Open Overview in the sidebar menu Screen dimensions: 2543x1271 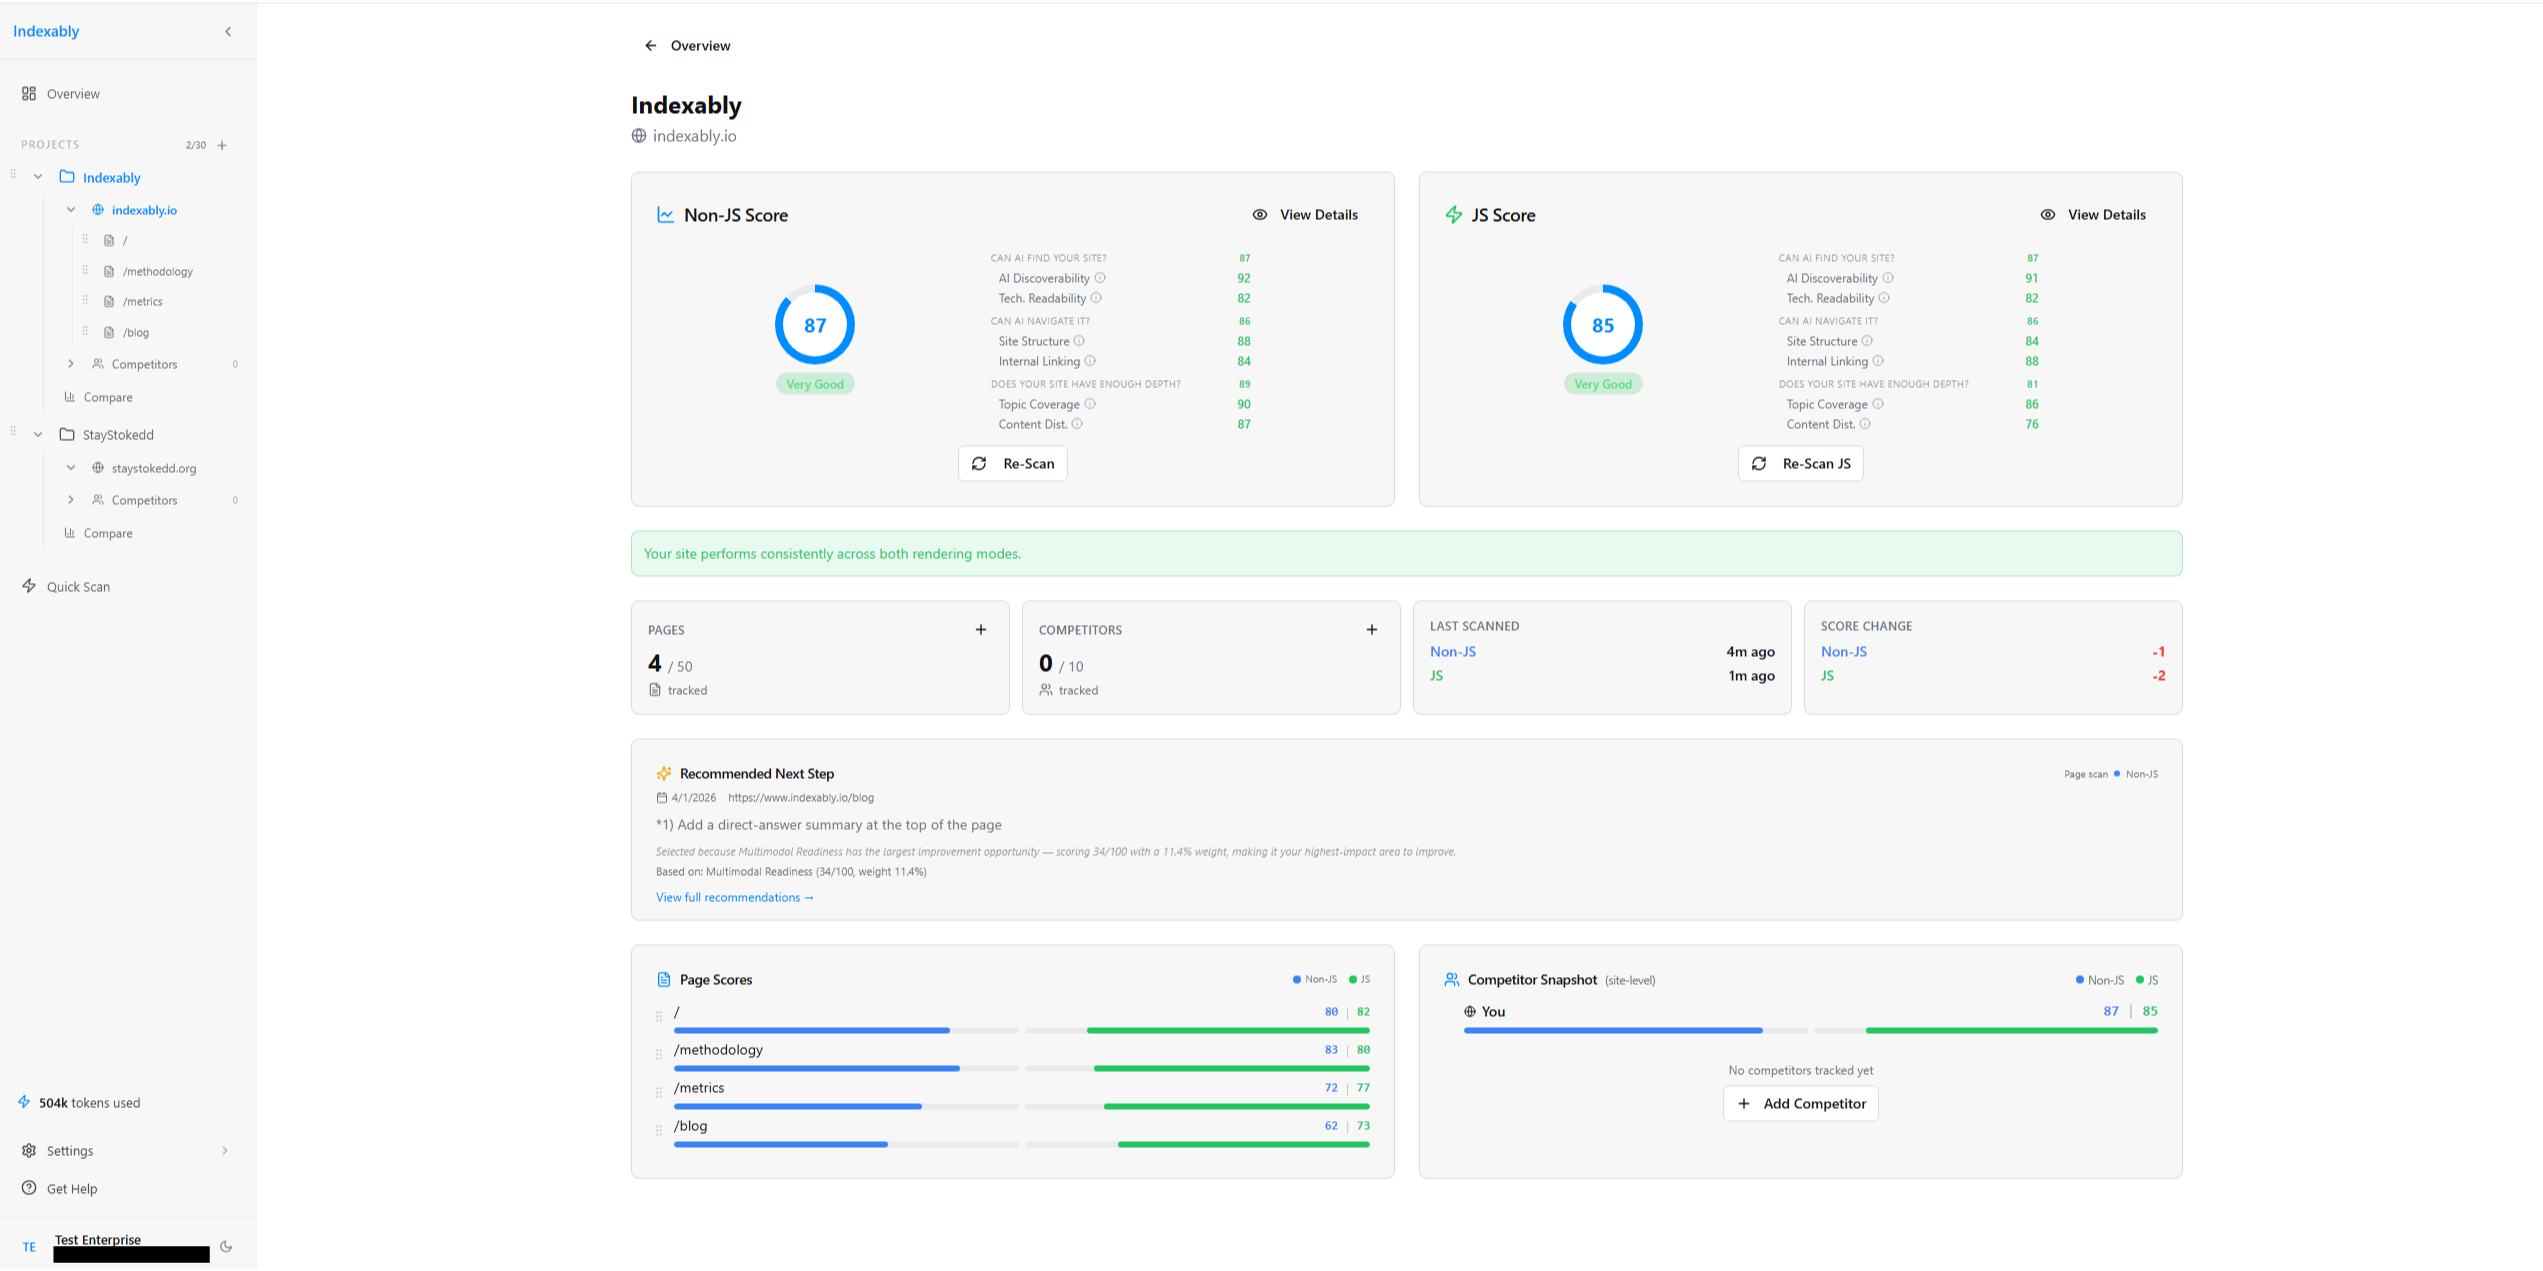coord(73,94)
